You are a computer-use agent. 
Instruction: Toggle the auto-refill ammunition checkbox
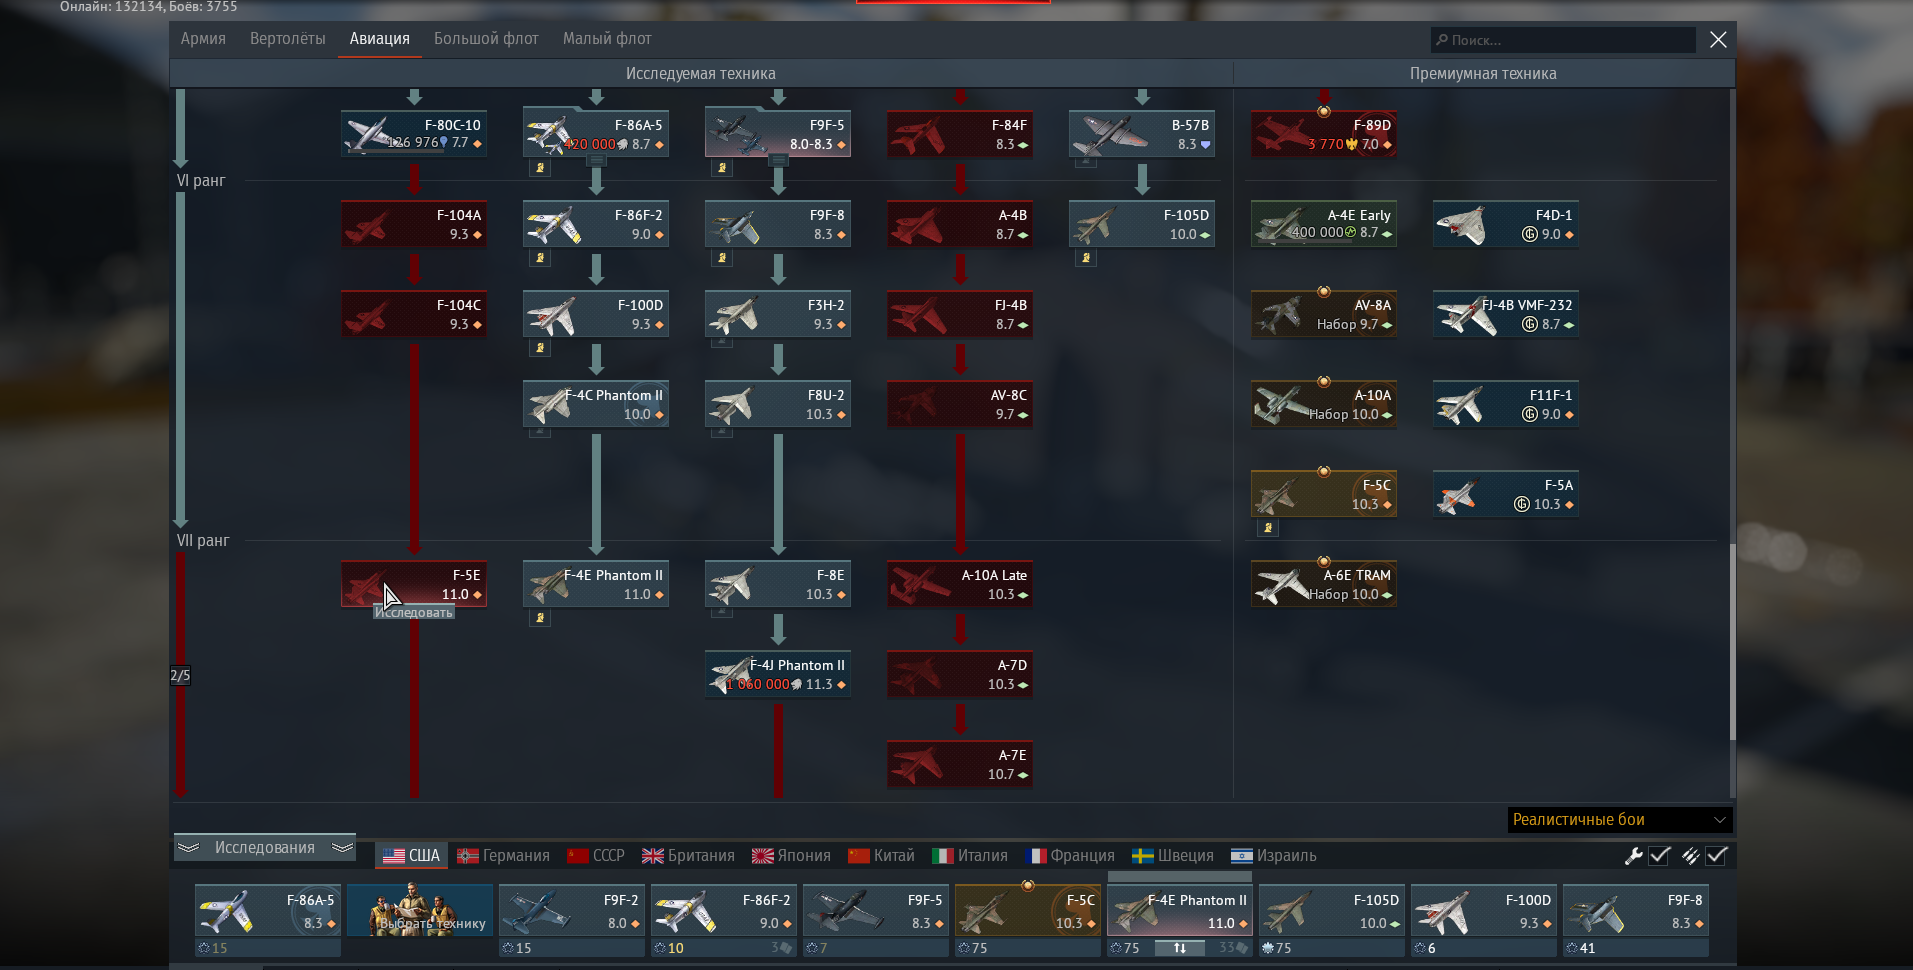pyautogui.click(x=1717, y=856)
